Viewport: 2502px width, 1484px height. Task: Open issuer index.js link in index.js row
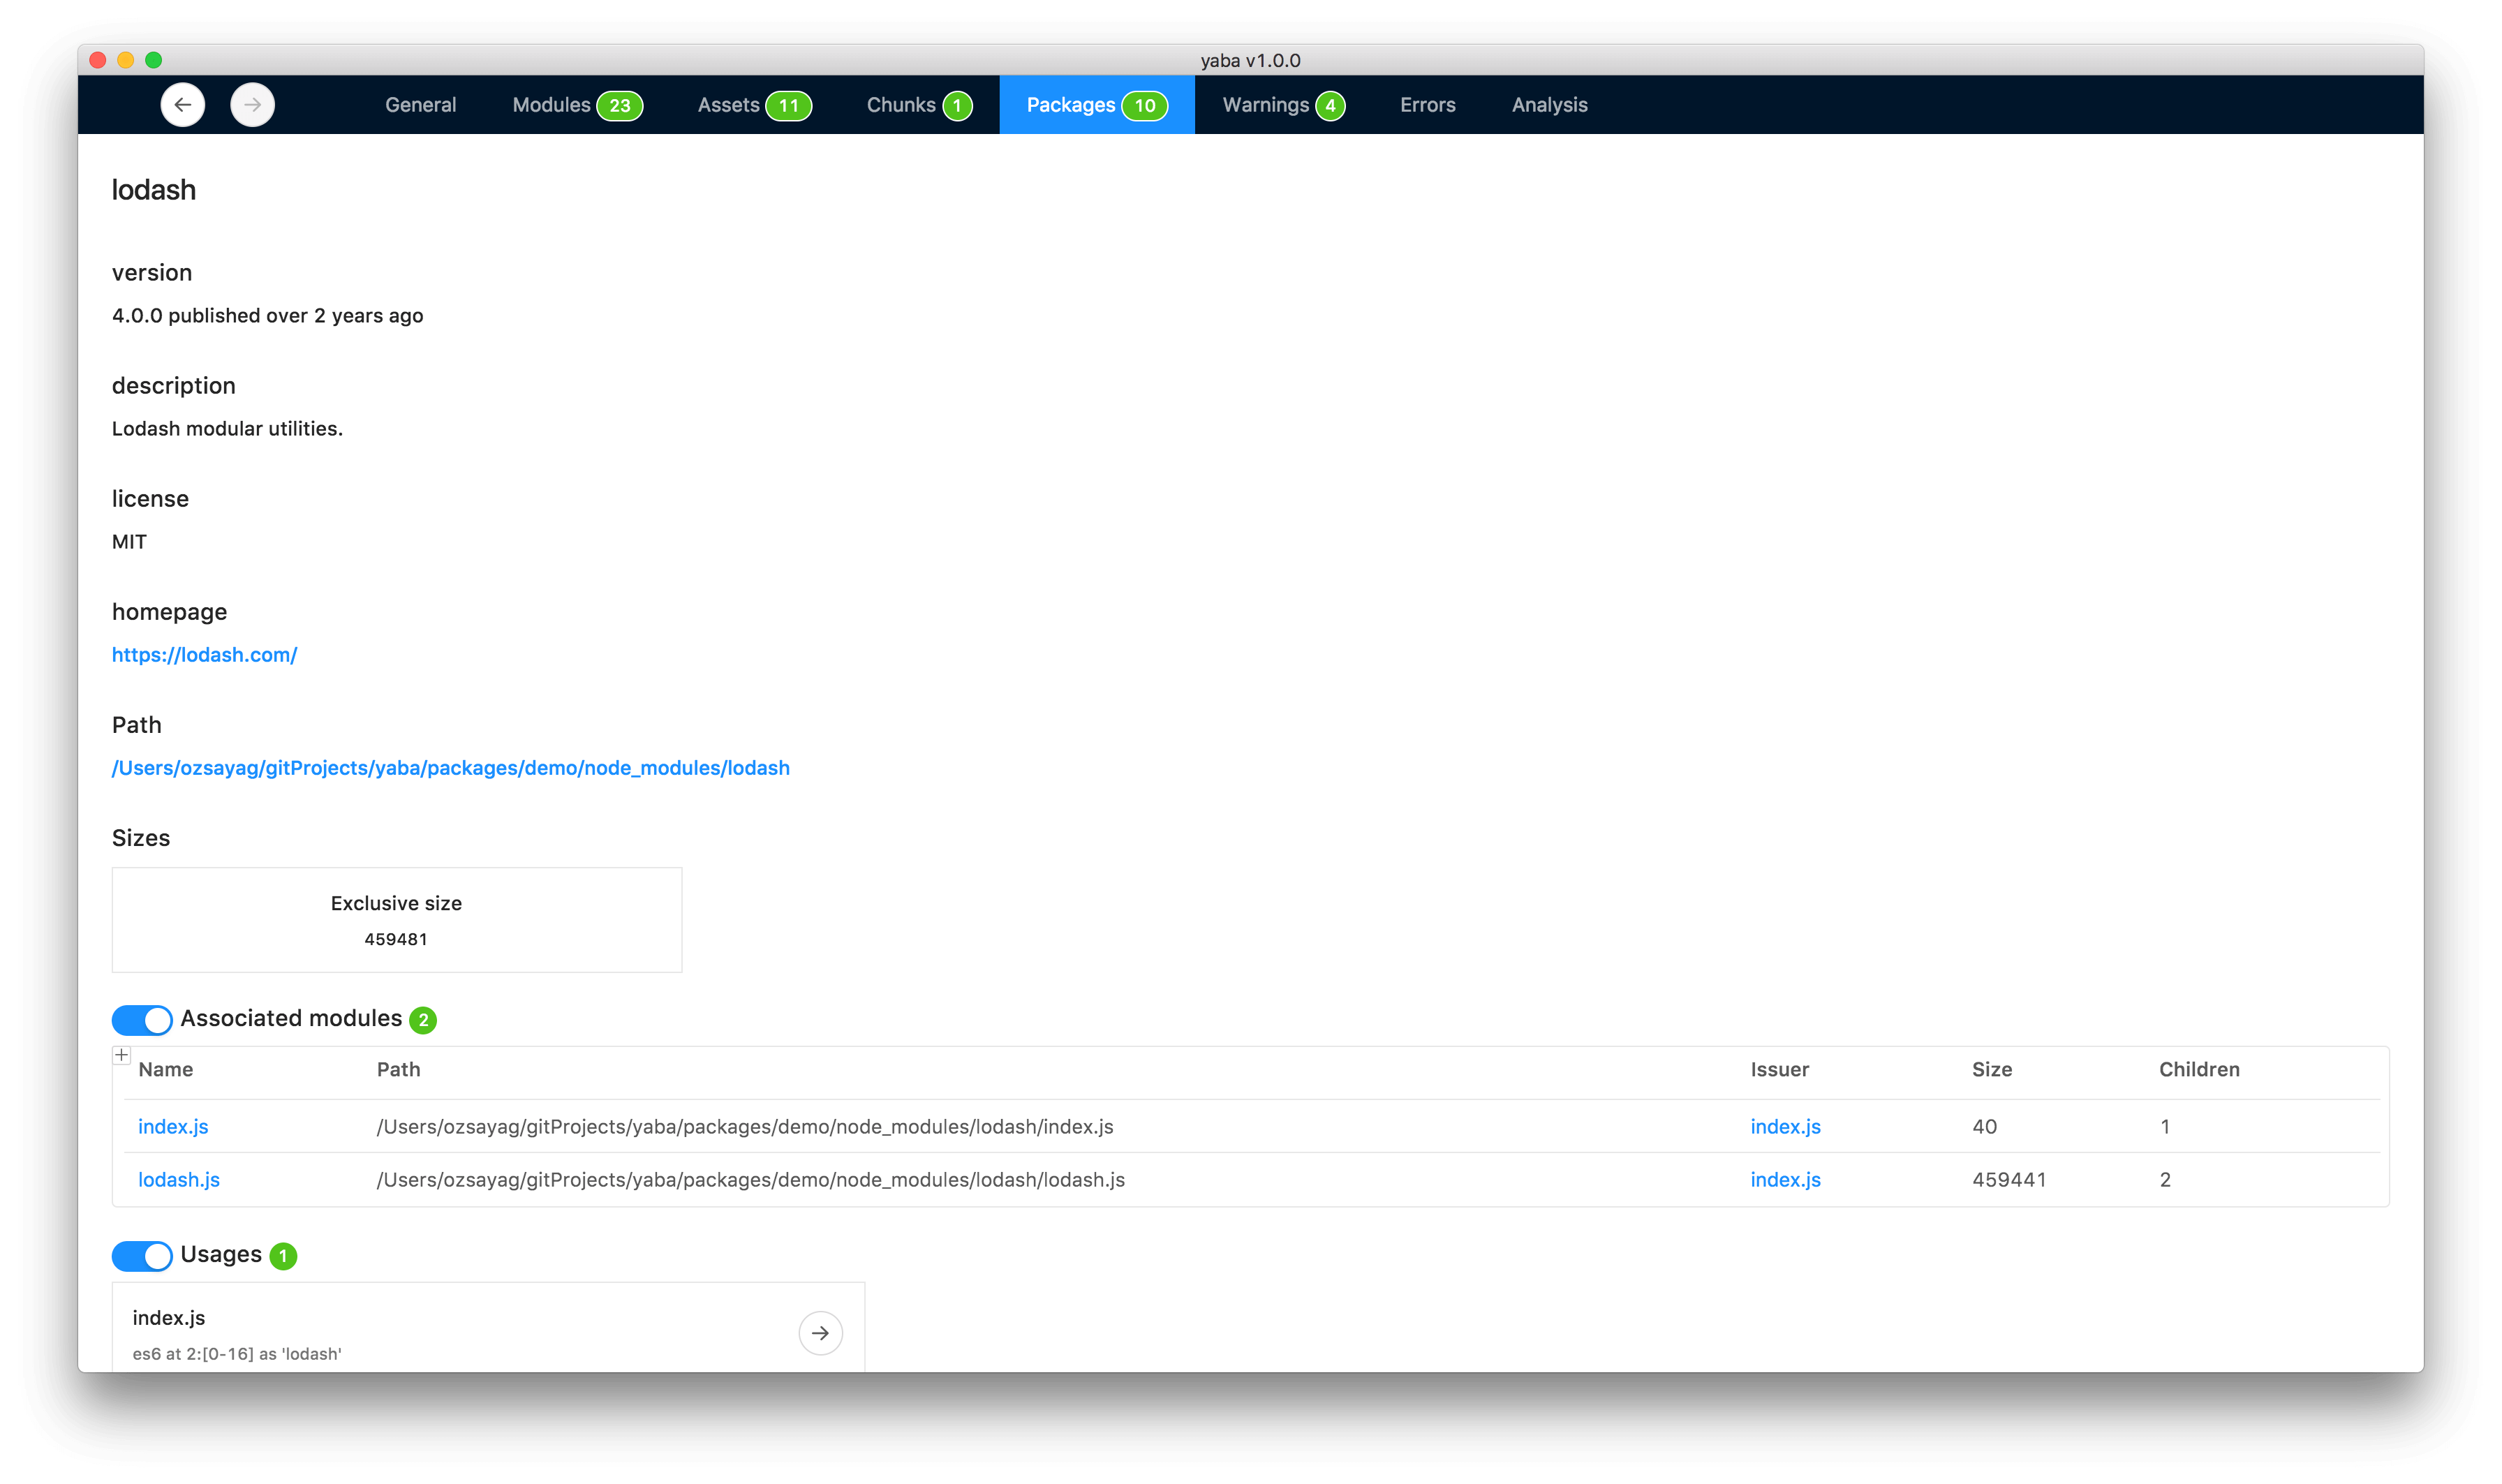(x=1785, y=1127)
